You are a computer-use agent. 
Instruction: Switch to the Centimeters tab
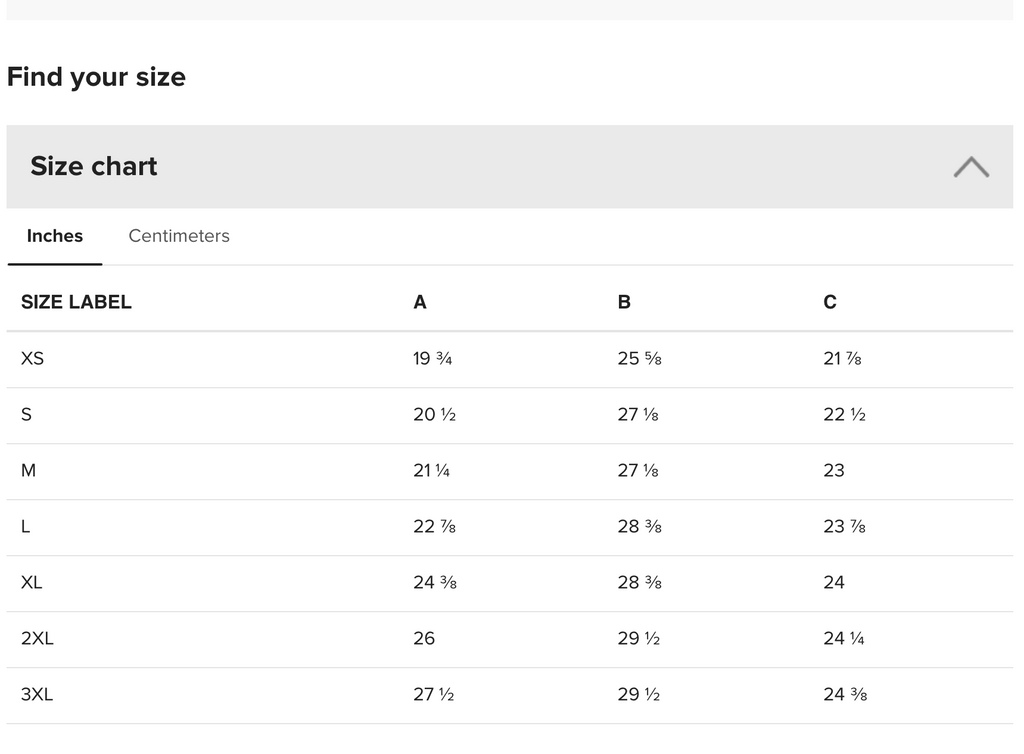click(179, 236)
